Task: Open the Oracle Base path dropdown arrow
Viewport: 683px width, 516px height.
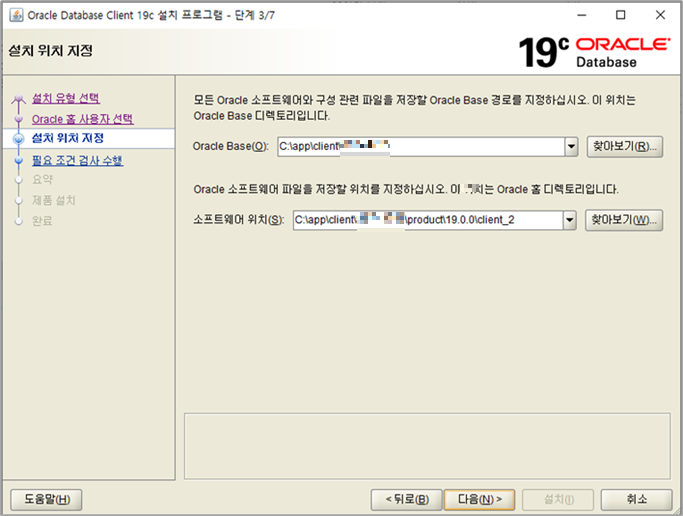Action: coord(571,147)
